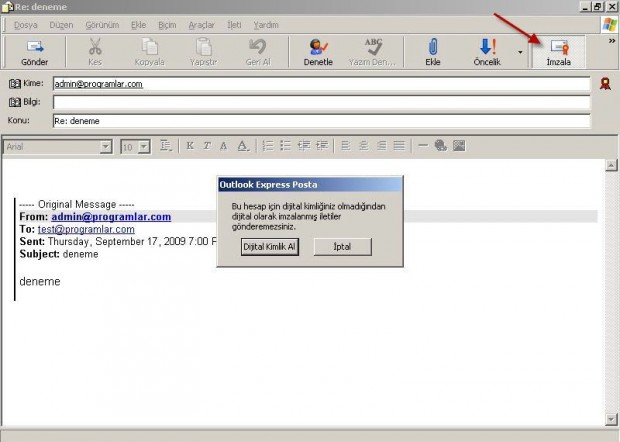
Task: Click the align right icon
Action: click(x=381, y=146)
